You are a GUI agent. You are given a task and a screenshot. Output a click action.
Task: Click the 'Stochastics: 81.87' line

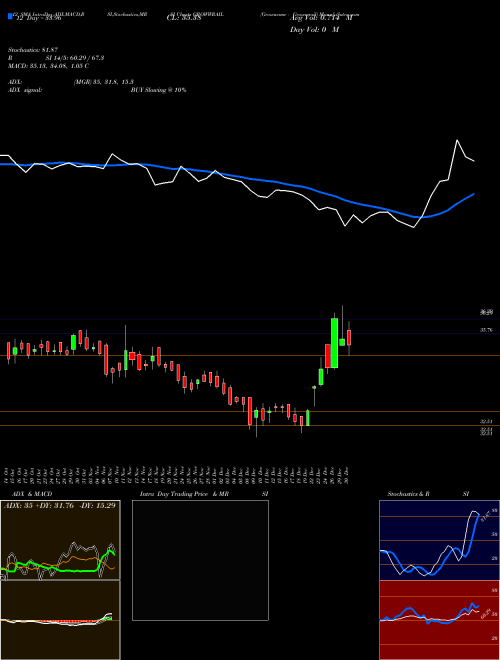(32, 51)
